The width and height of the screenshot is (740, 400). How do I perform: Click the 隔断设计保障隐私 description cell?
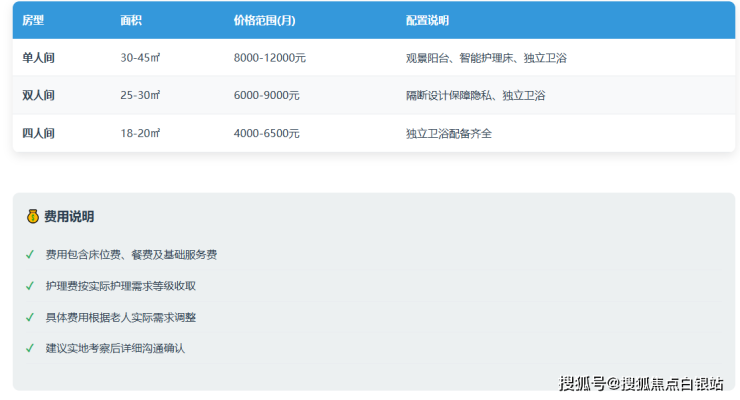(475, 95)
